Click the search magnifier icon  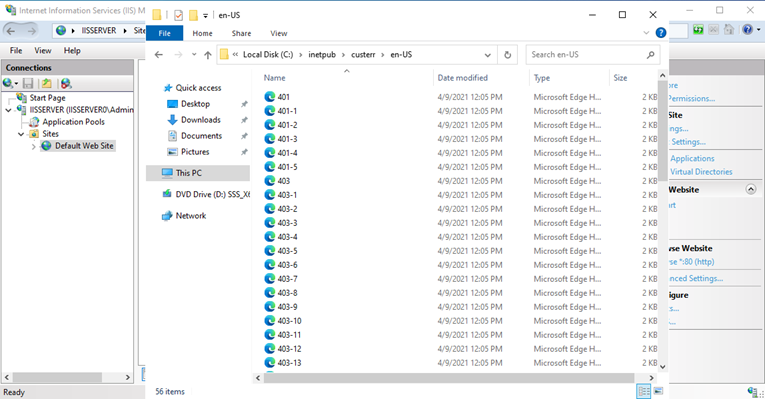click(650, 55)
